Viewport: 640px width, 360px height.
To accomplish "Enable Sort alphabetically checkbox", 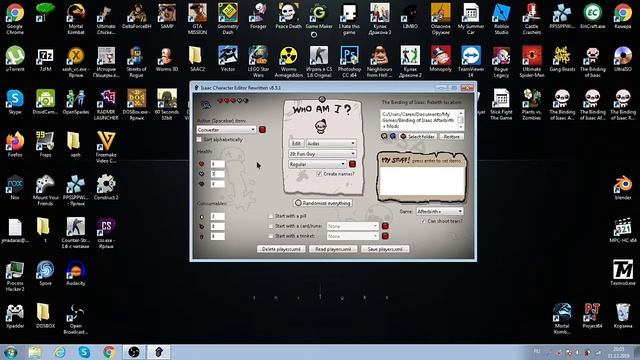I will 199,140.
